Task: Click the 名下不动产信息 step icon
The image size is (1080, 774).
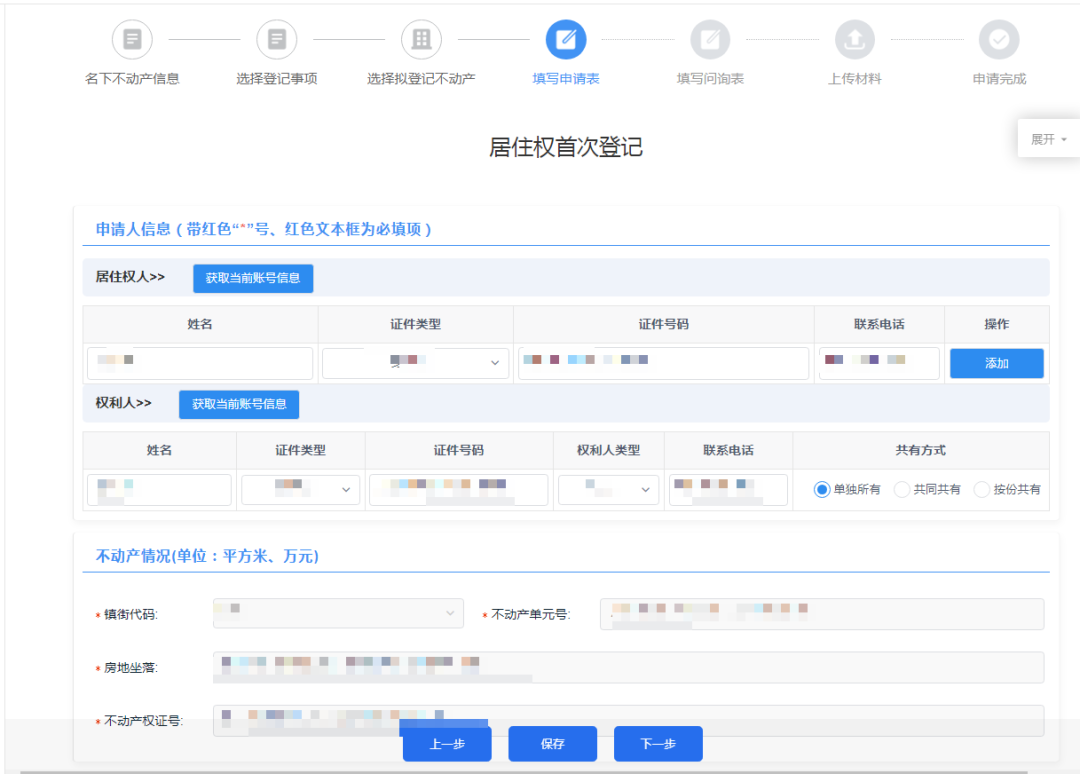Action: pos(133,38)
